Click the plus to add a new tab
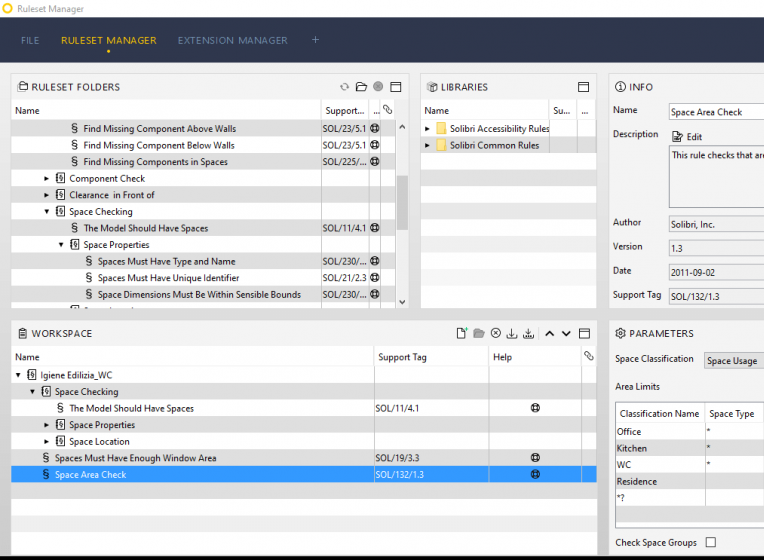 click(x=315, y=40)
